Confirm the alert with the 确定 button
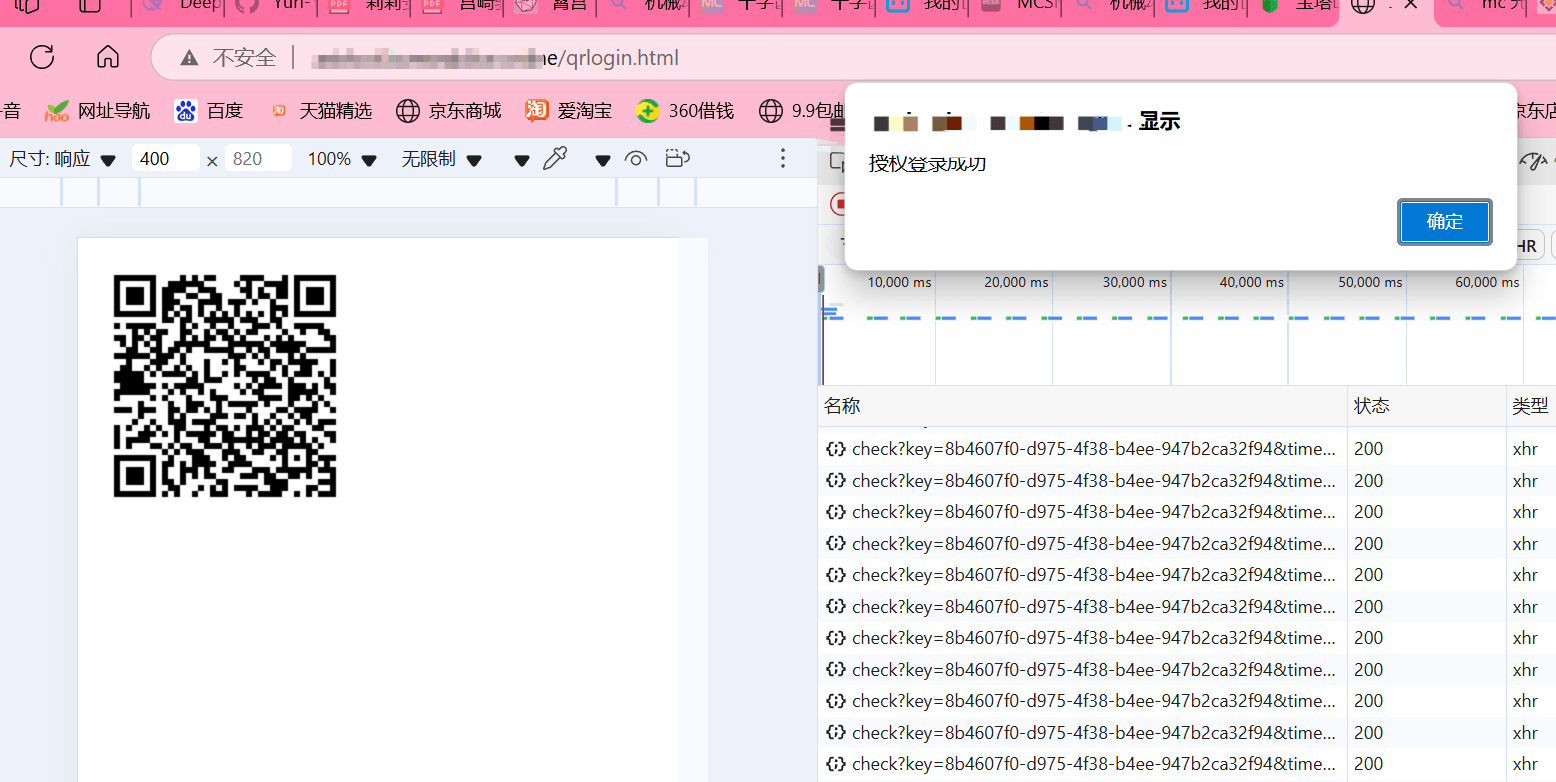Viewport: 1556px width, 782px height. point(1445,222)
